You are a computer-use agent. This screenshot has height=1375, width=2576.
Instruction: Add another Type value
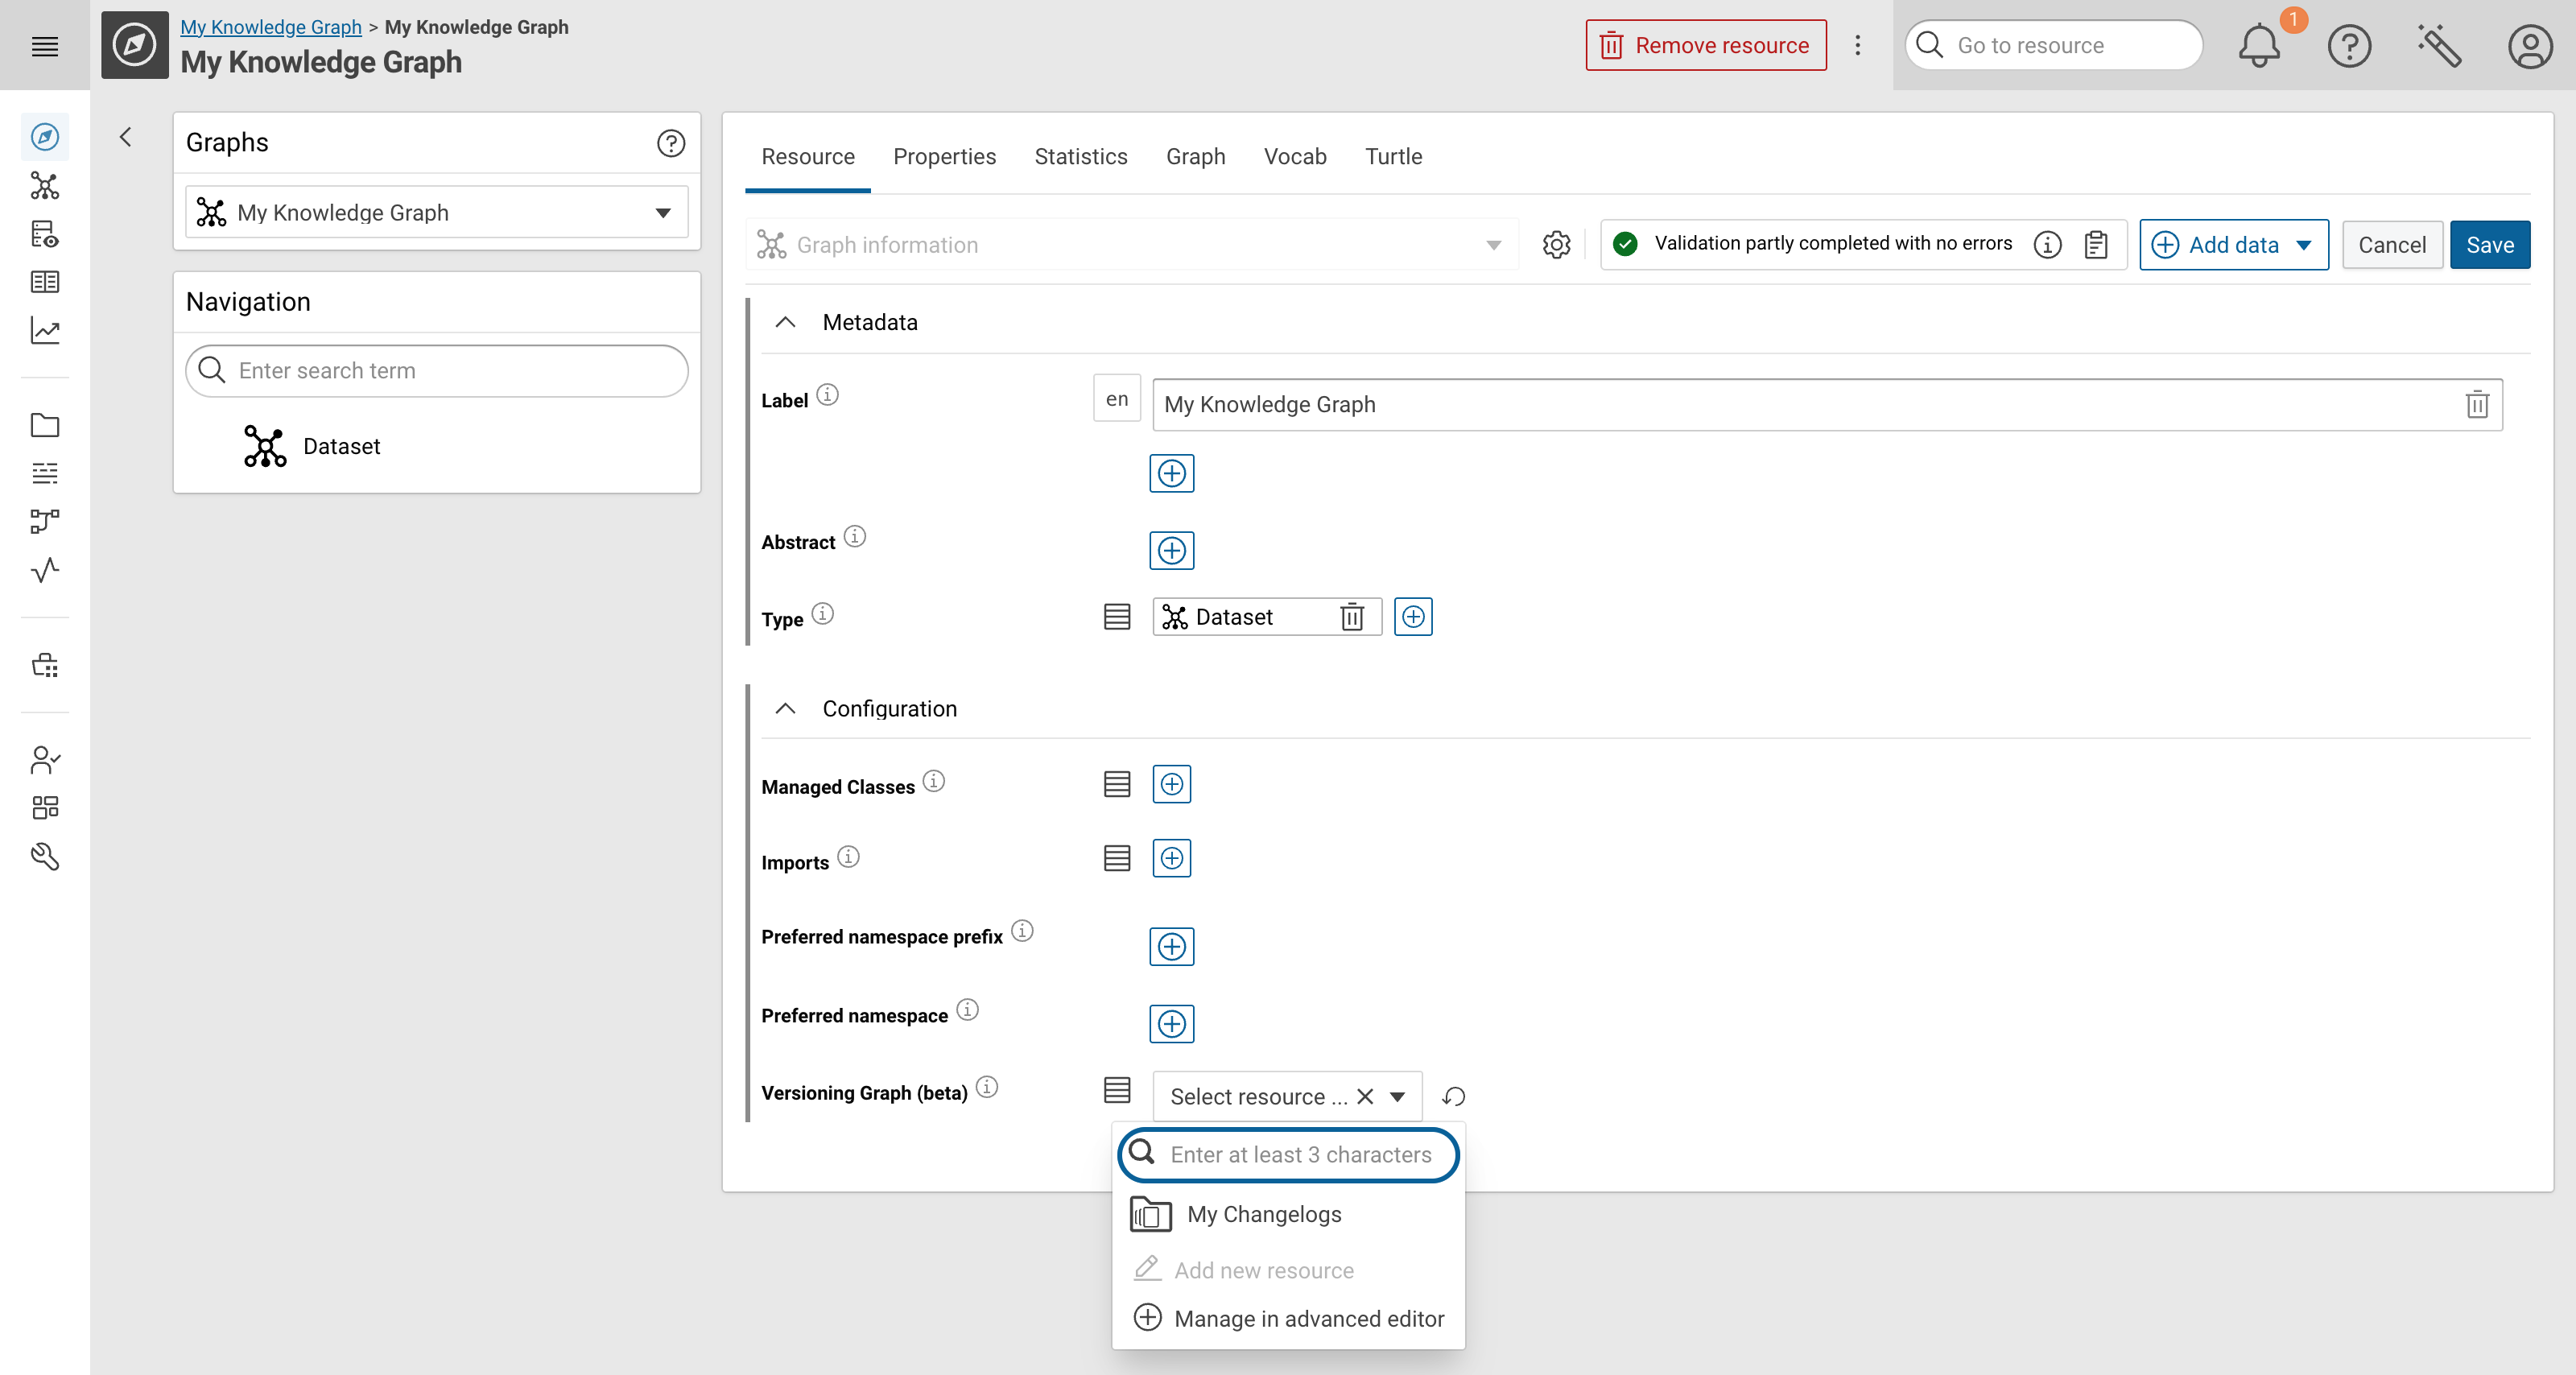point(1413,617)
